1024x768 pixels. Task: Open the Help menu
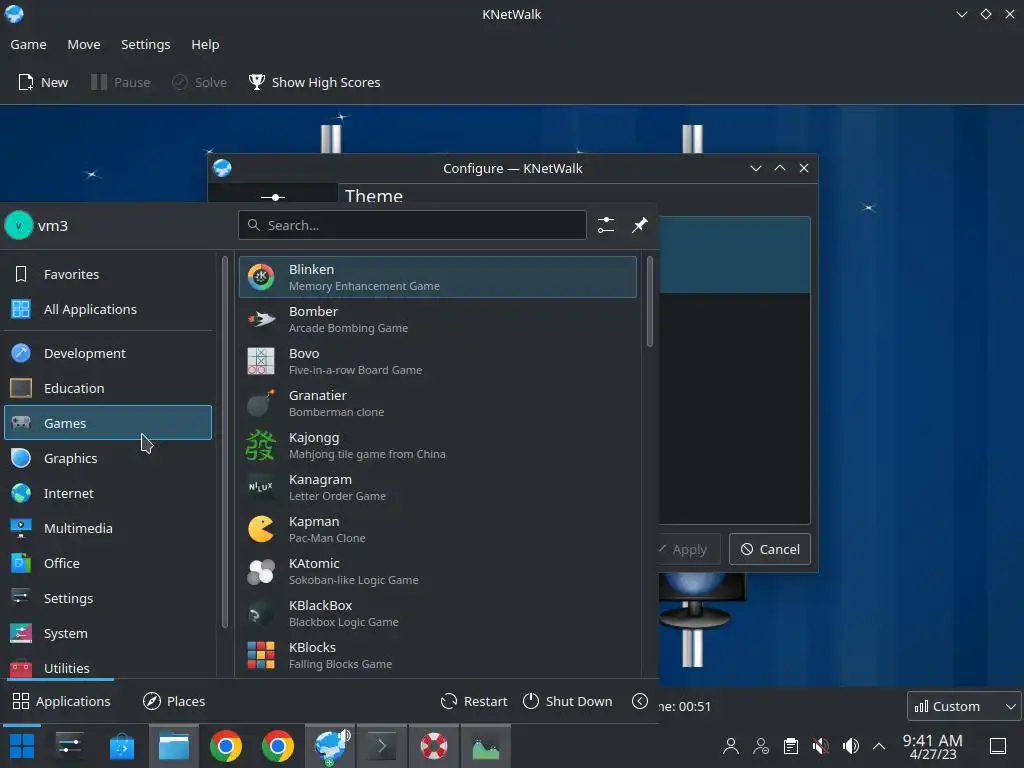click(x=205, y=44)
